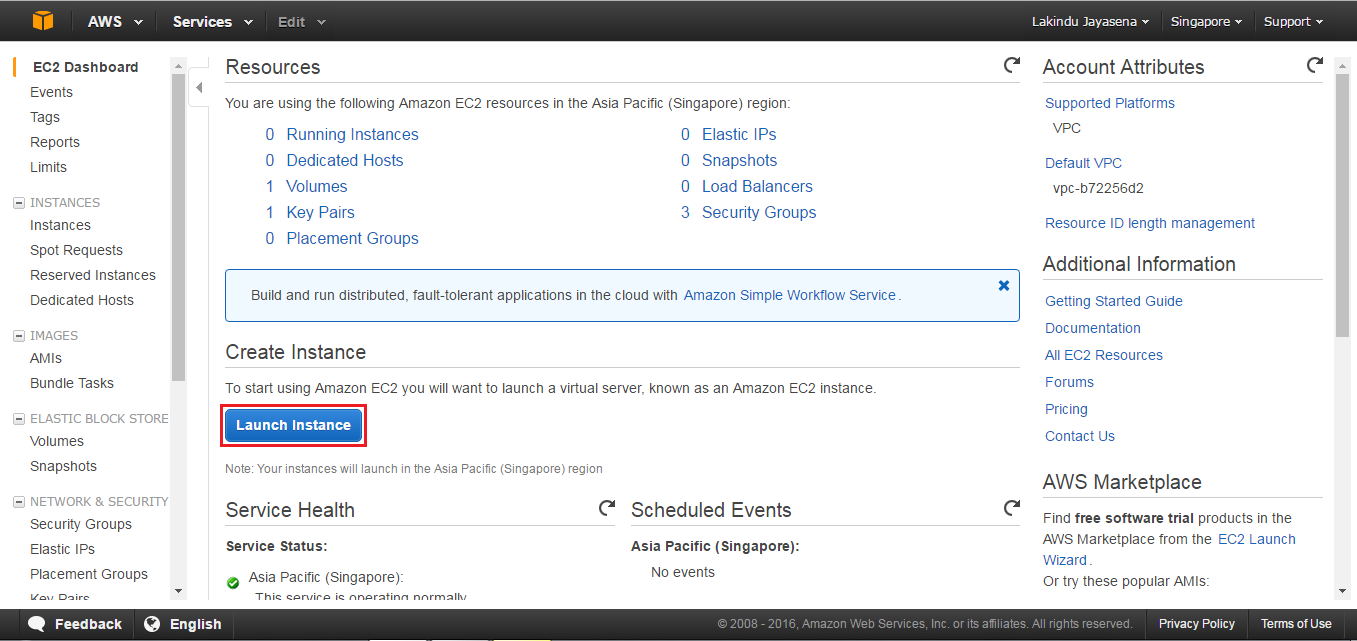1357x641 pixels.
Task: Open Reserved Instances in the sidebar
Action: click(93, 275)
